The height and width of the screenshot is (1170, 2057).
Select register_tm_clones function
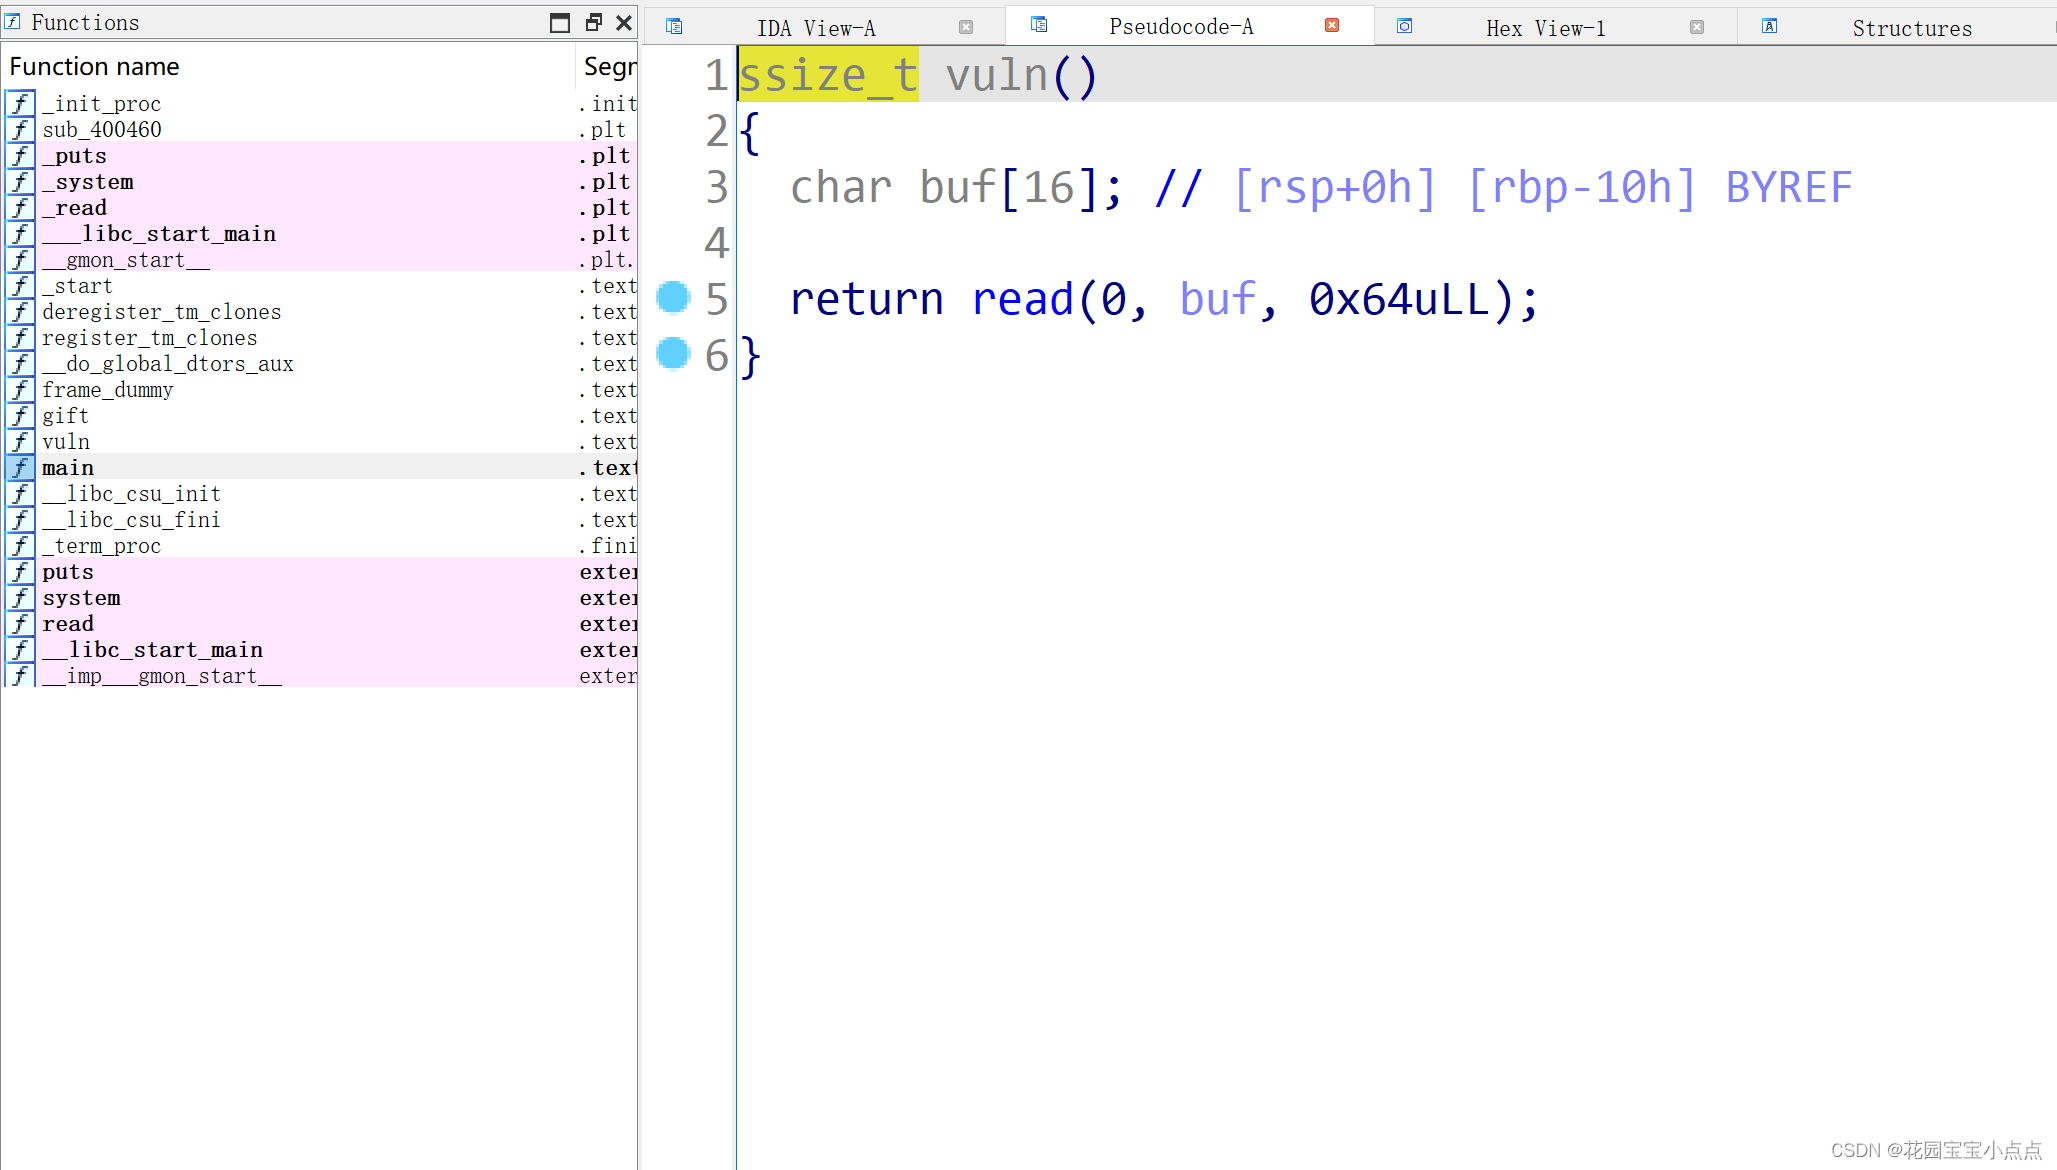(x=320, y=338)
